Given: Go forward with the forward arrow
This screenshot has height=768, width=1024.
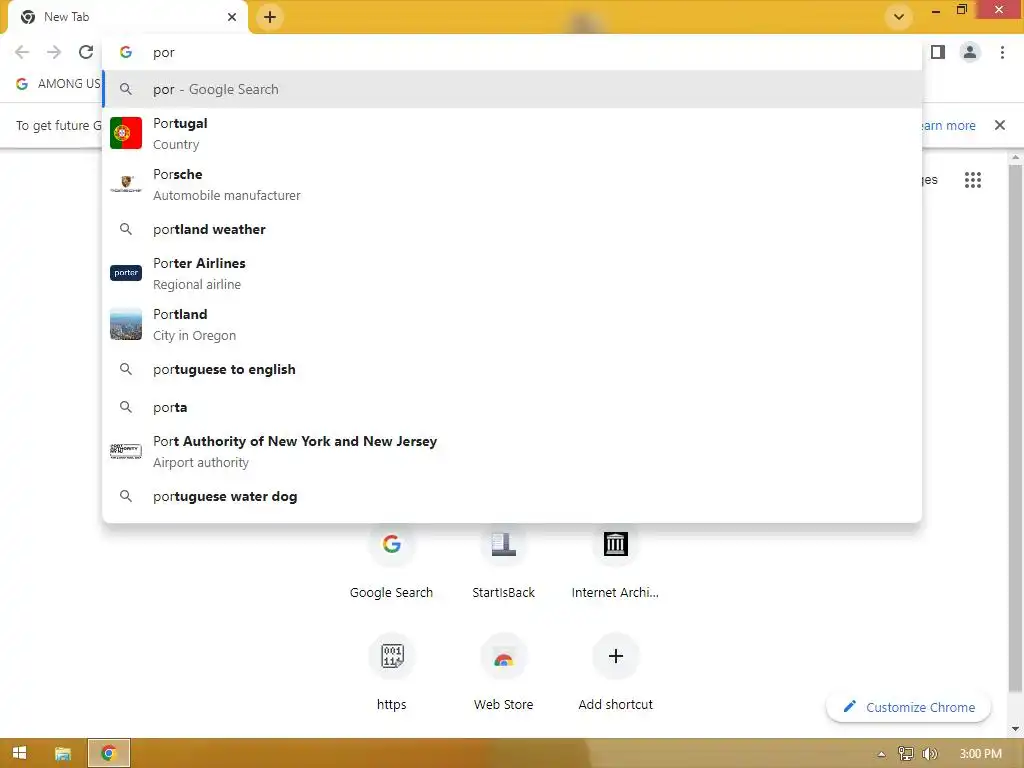Looking at the screenshot, I should 54,52.
